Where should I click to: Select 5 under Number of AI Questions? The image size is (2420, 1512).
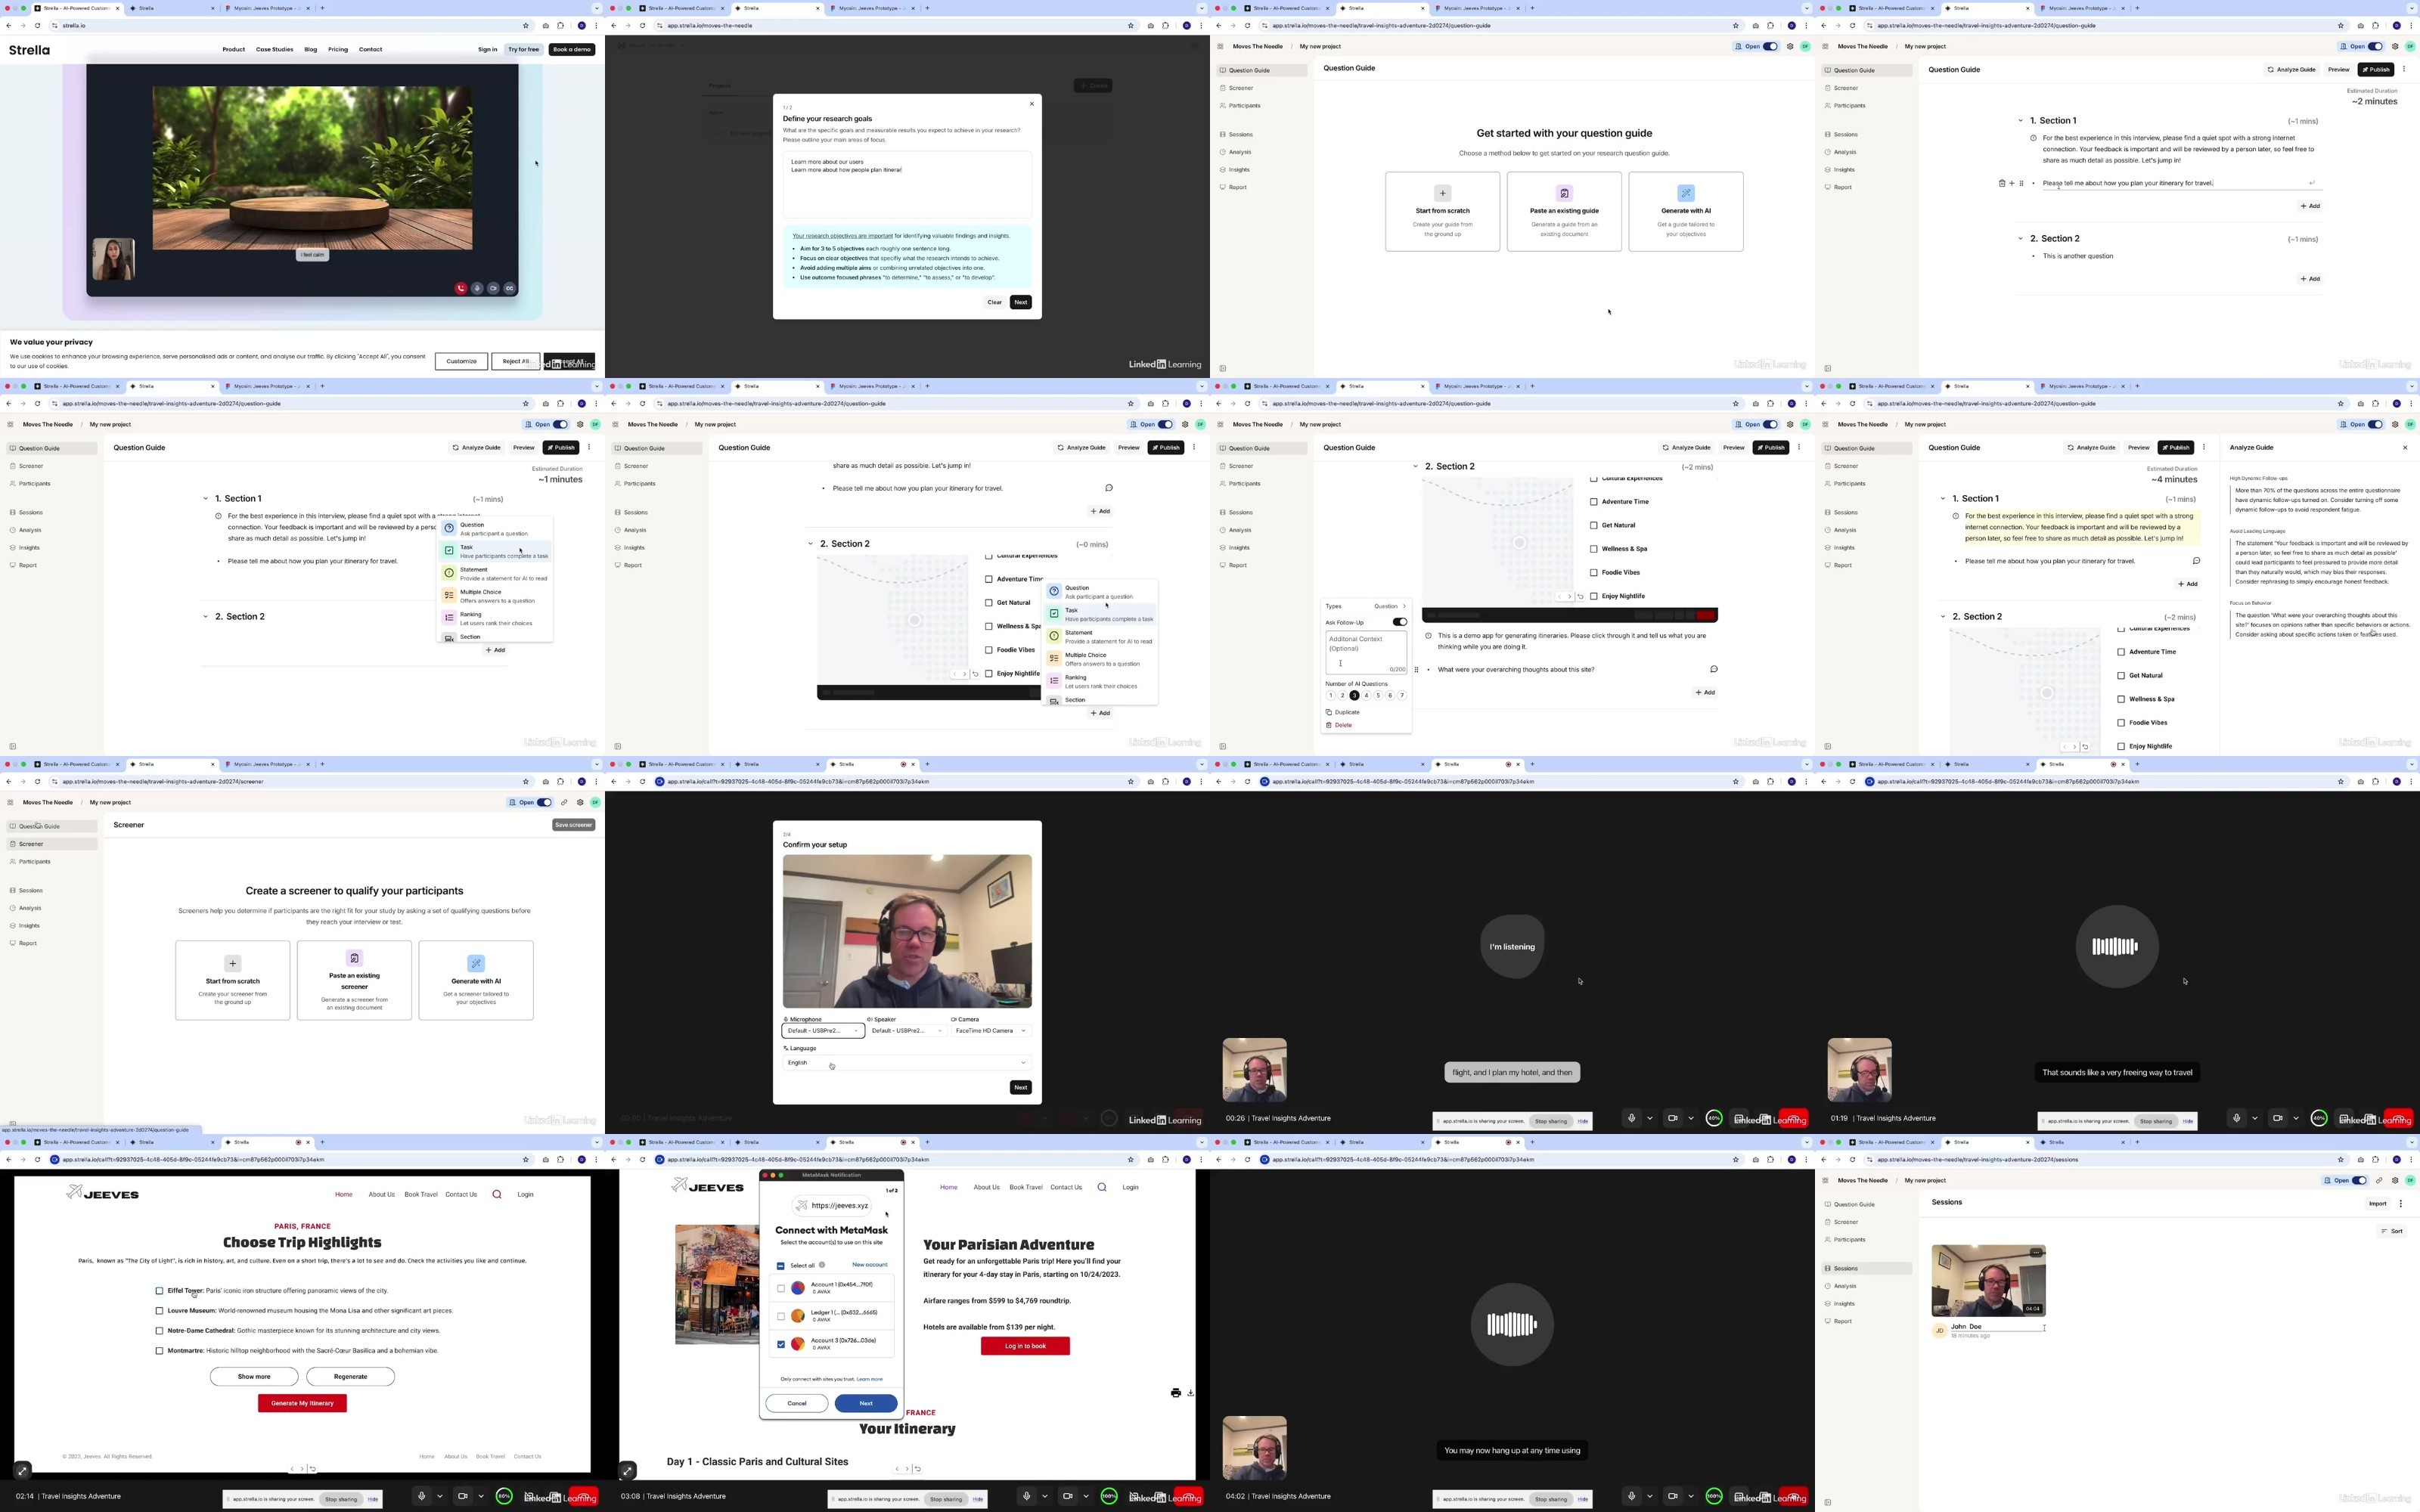coord(1378,695)
